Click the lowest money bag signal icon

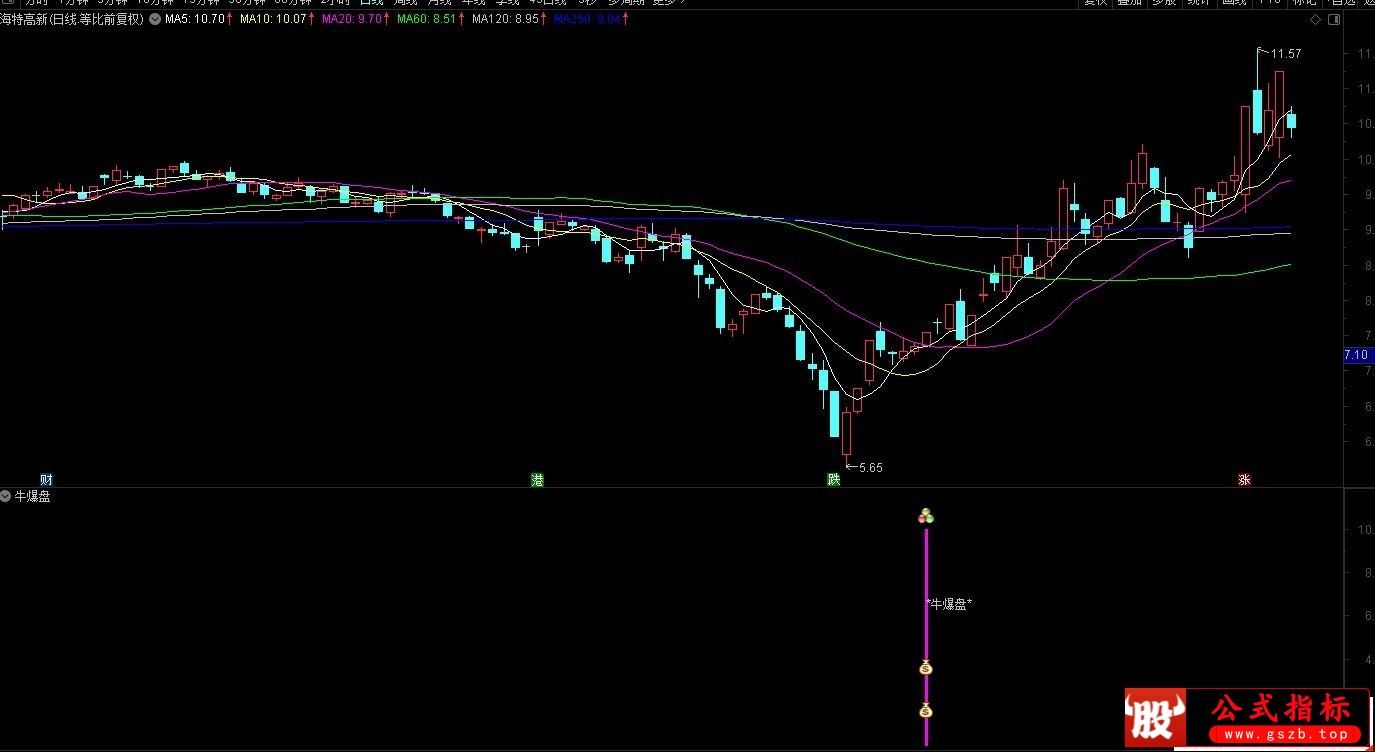pyautogui.click(x=926, y=711)
